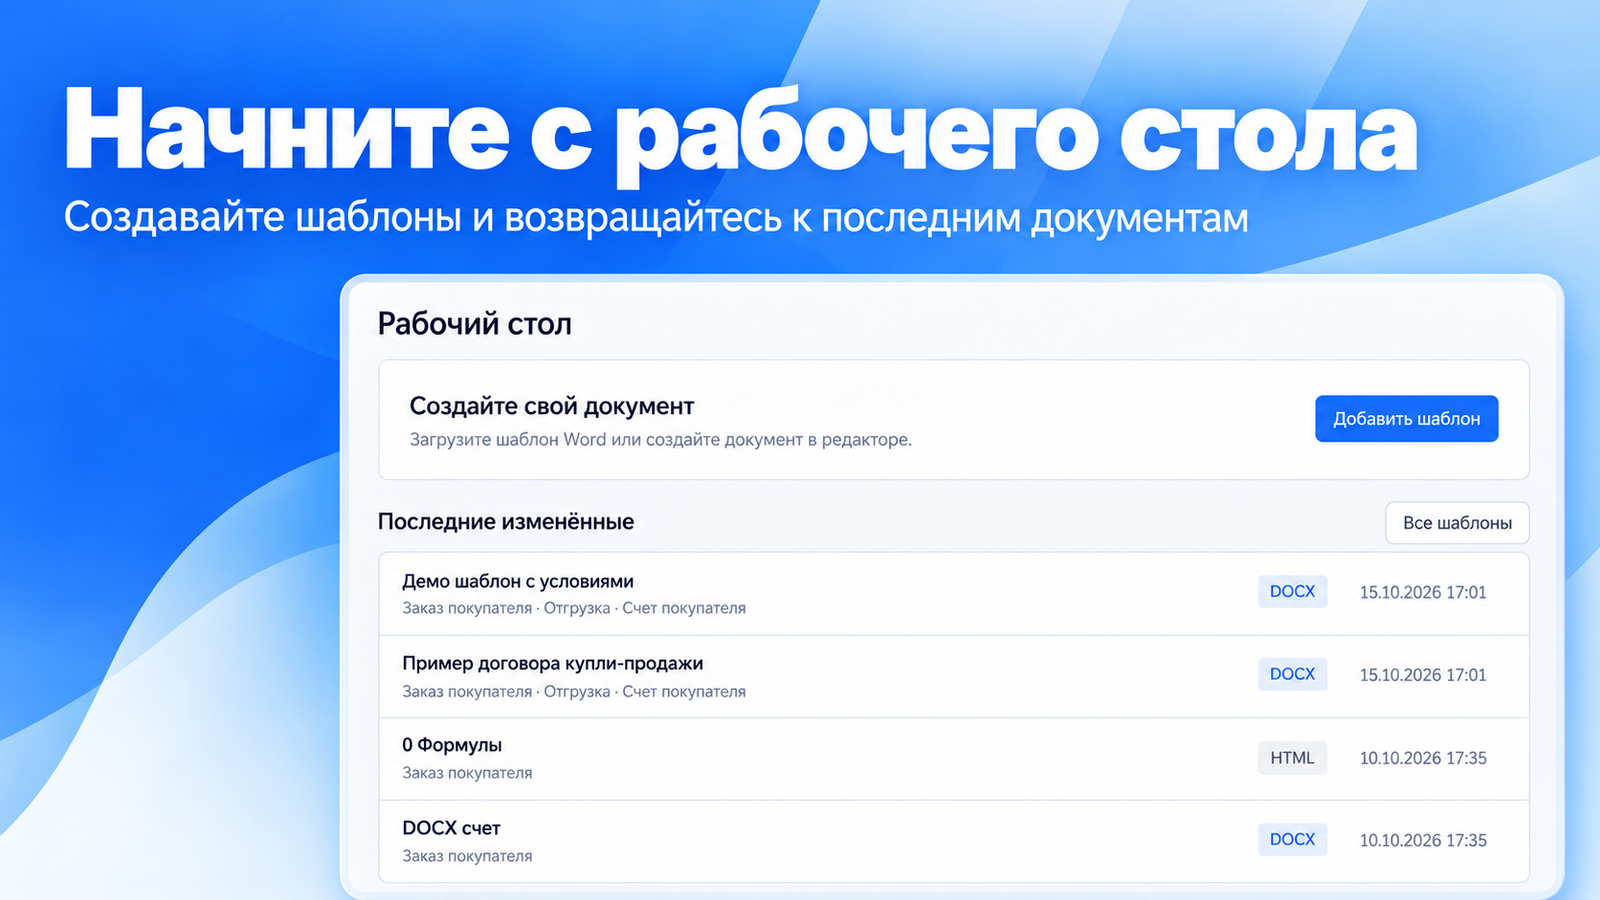Click date 15.10.2026 17:01 in Демо шаблон row
This screenshot has height=900, width=1600.
click(1423, 592)
